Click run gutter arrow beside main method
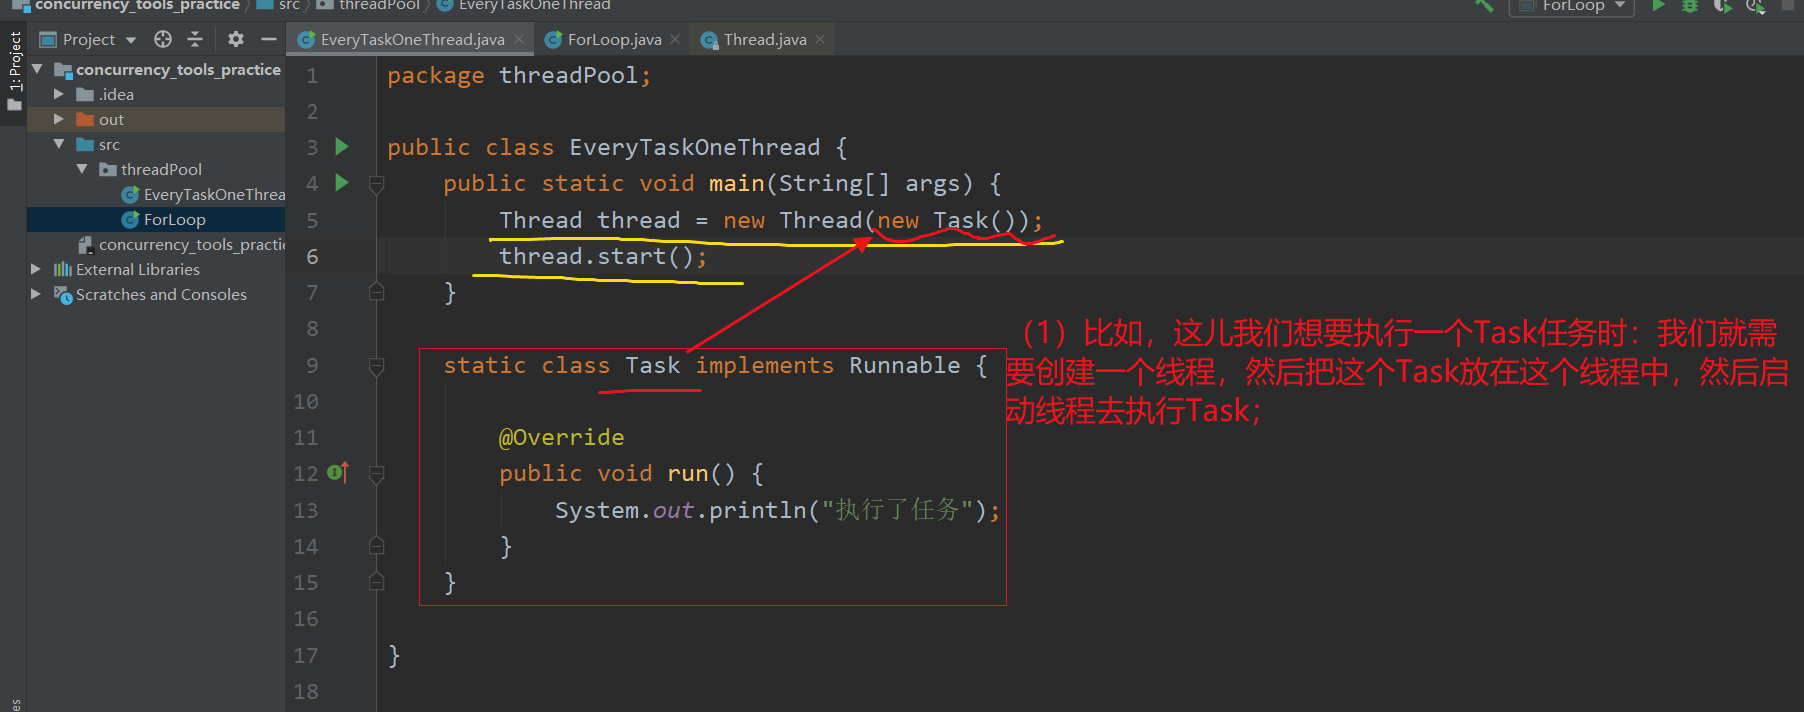 coord(342,183)
